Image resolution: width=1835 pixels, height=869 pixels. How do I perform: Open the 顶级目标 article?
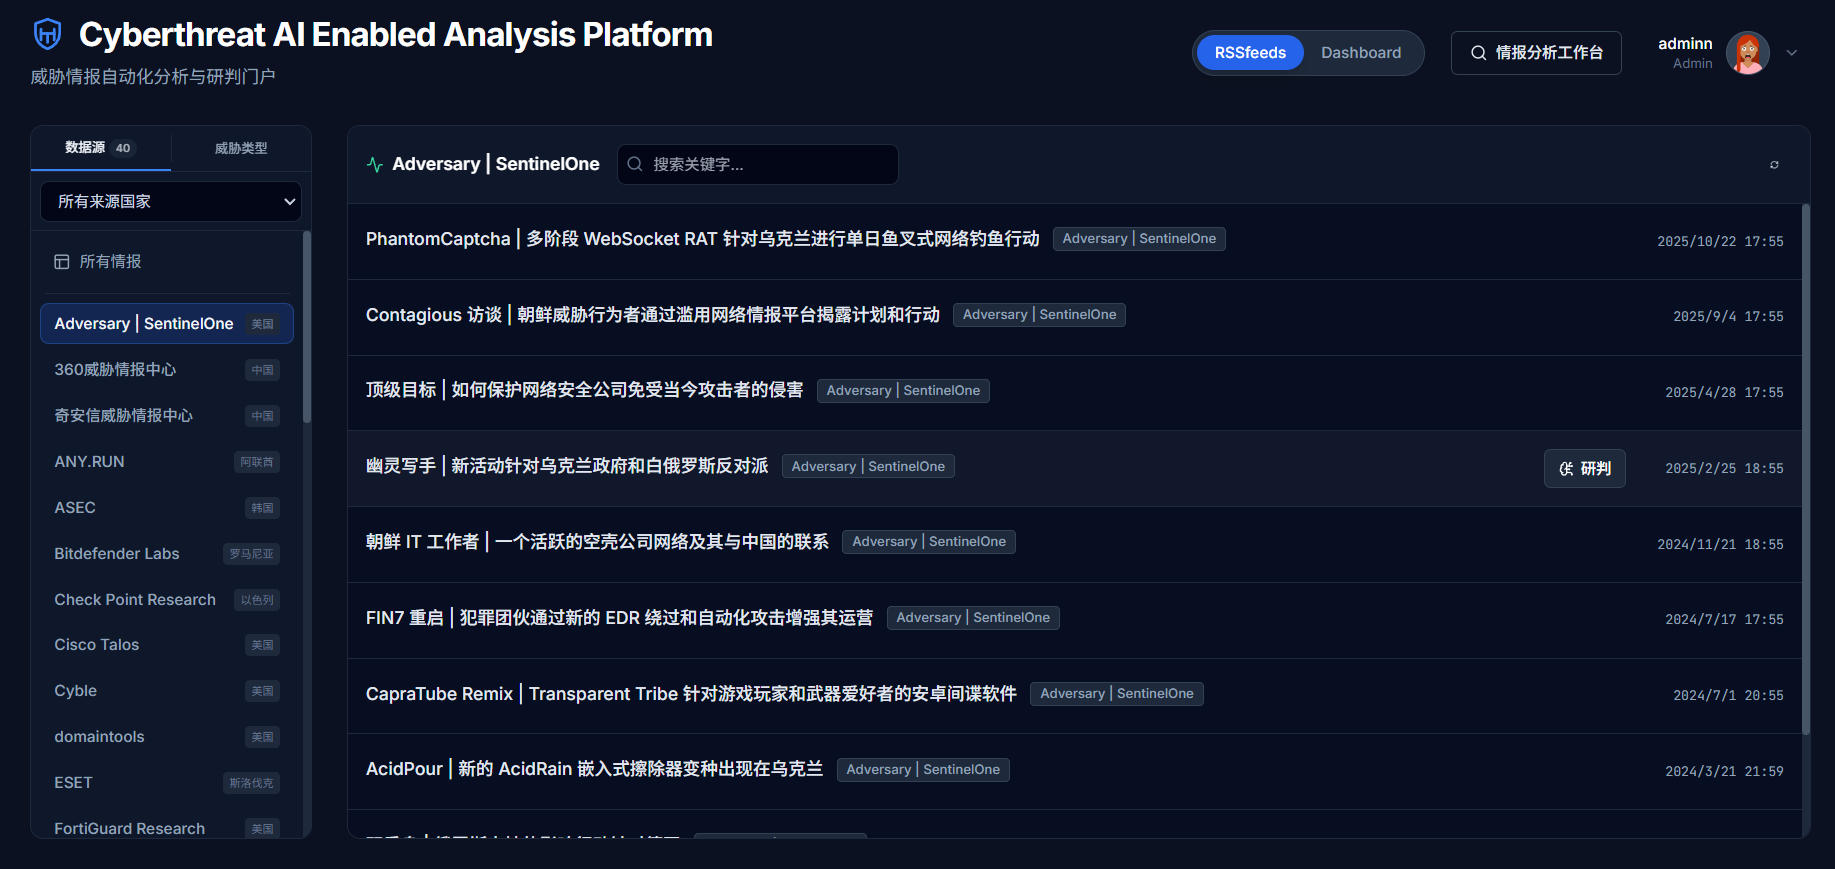click(x=584, y=390)
